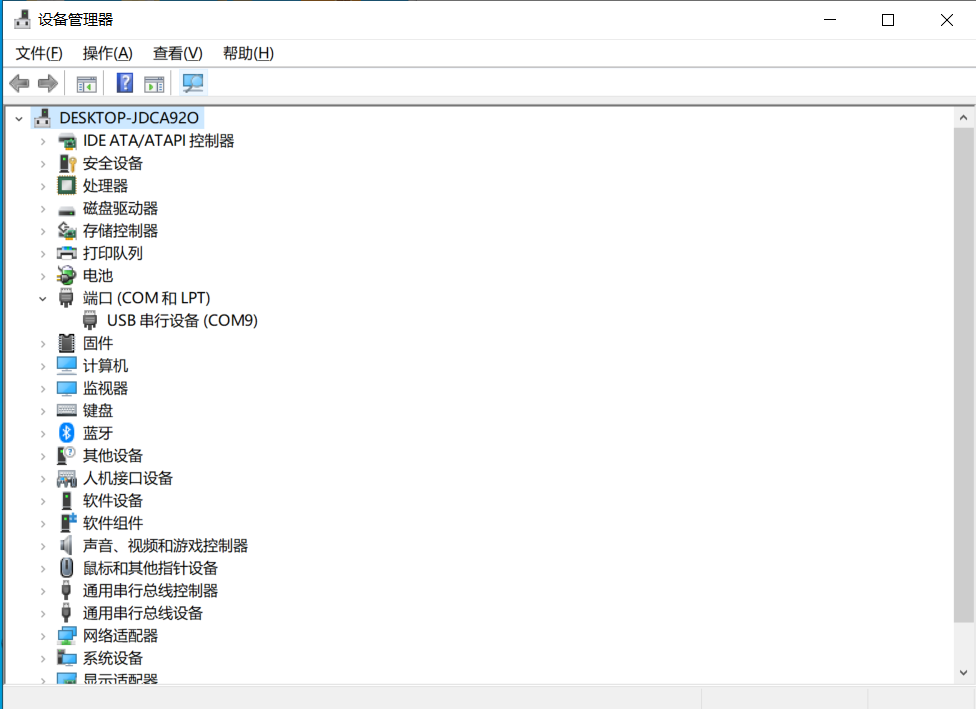This screenshot has width=976, height=709.
Task: Click the vertical scrollbar thumb
Action: point(964,375)
